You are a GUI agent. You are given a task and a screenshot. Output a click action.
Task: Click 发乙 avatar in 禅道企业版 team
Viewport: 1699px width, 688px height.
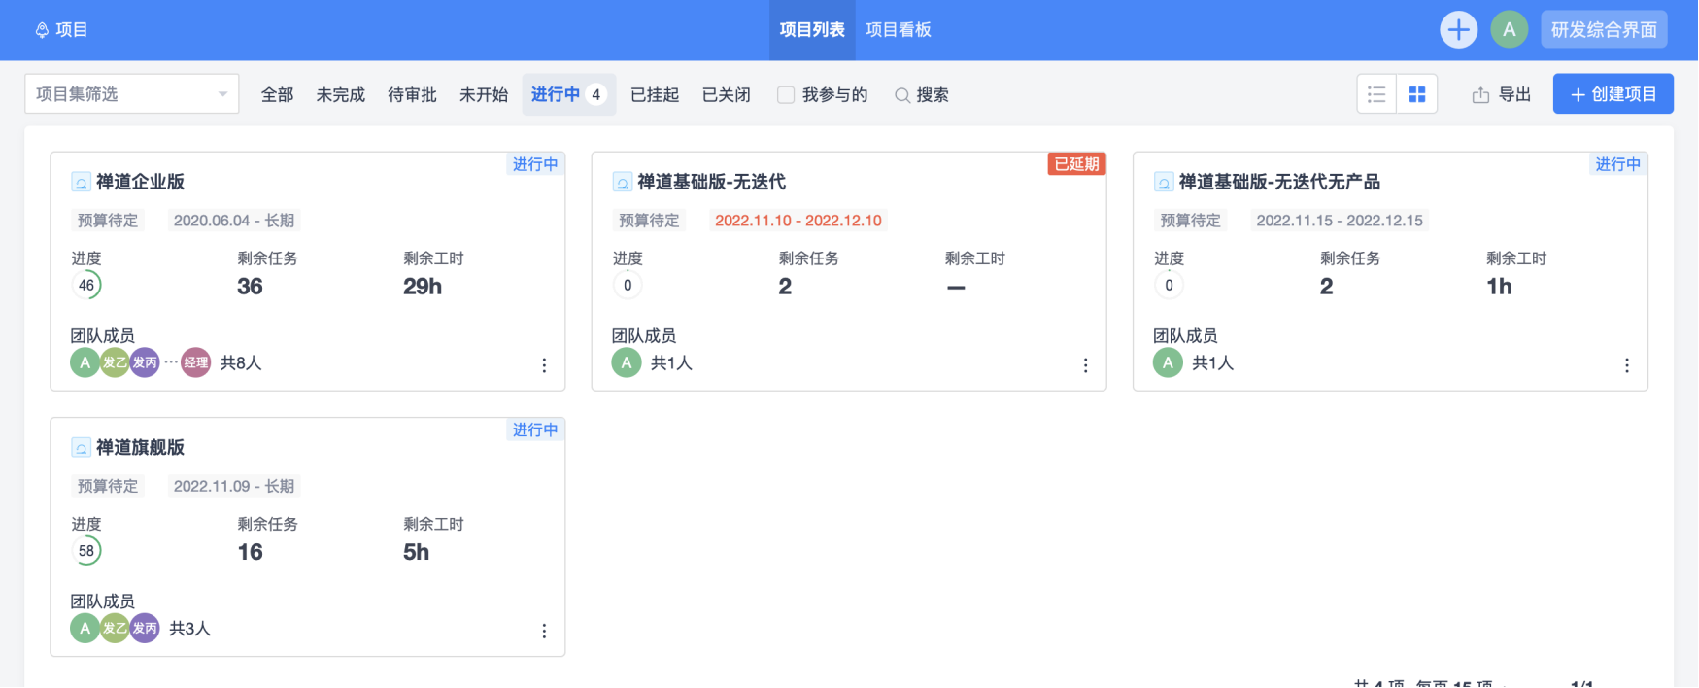tap(115, 363)
